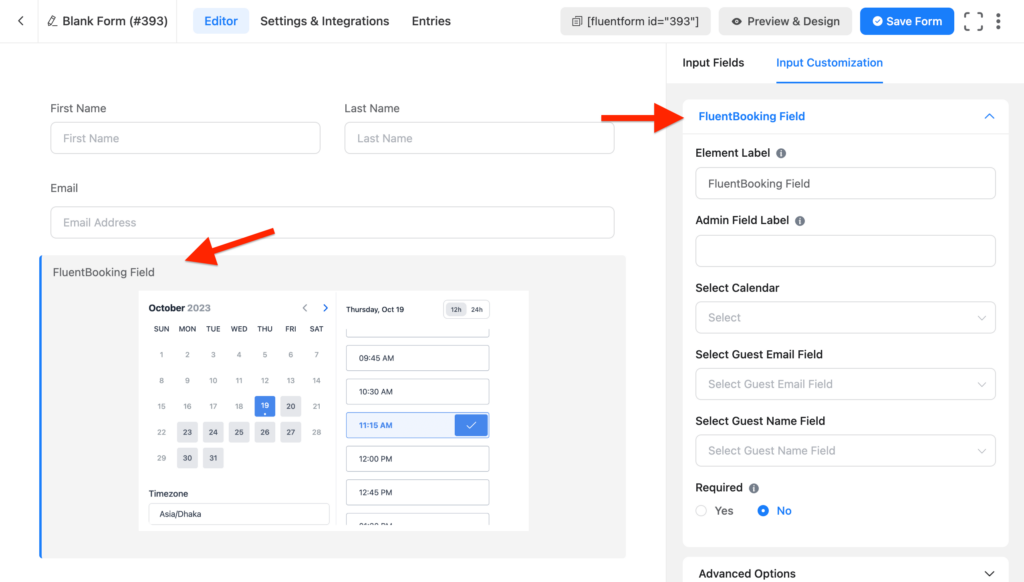The image size is (1024, 582).
Task: Click the checkmark confirm on 11:15 AM
Action: 471,425
